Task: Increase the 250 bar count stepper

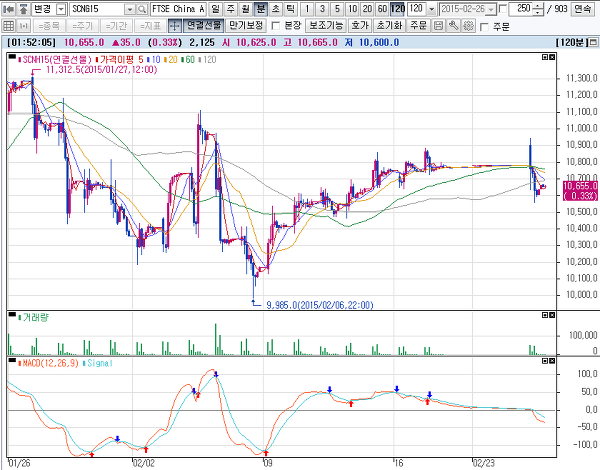Action: point(538,6)
